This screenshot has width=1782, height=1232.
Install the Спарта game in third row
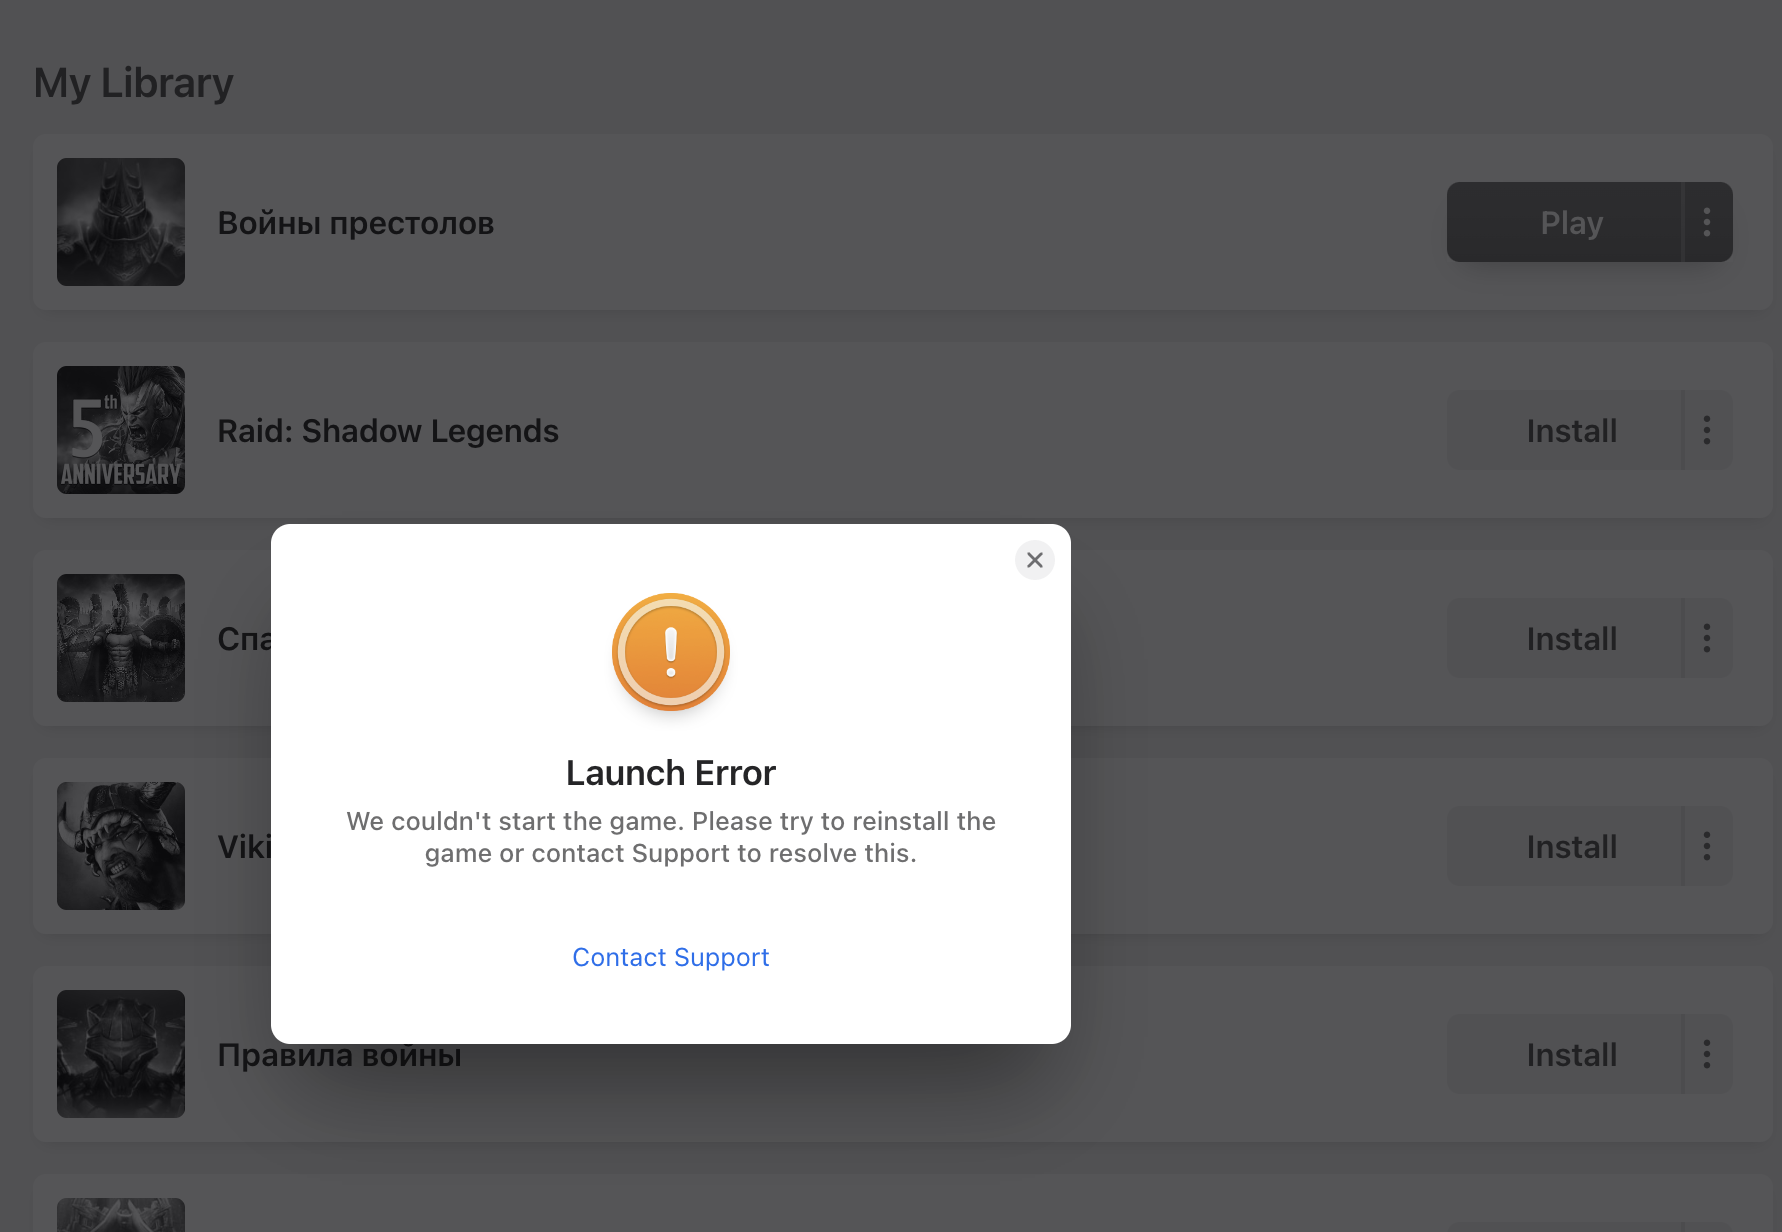(x=1564, y=638)
